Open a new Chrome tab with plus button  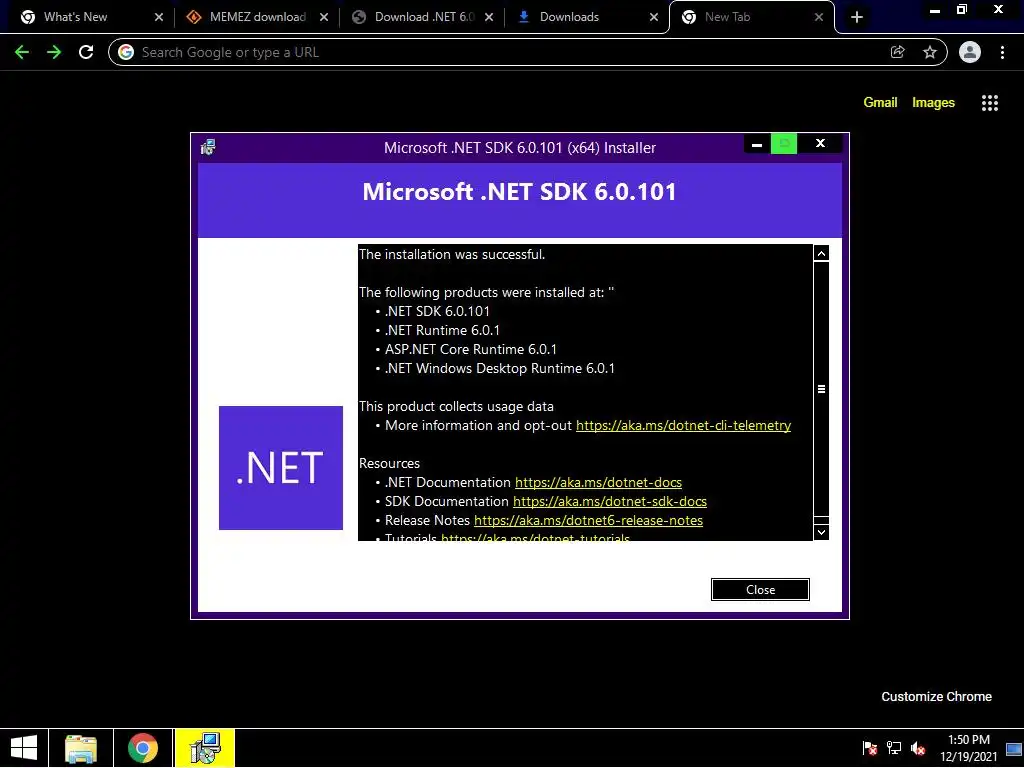[x=857, y=17]
